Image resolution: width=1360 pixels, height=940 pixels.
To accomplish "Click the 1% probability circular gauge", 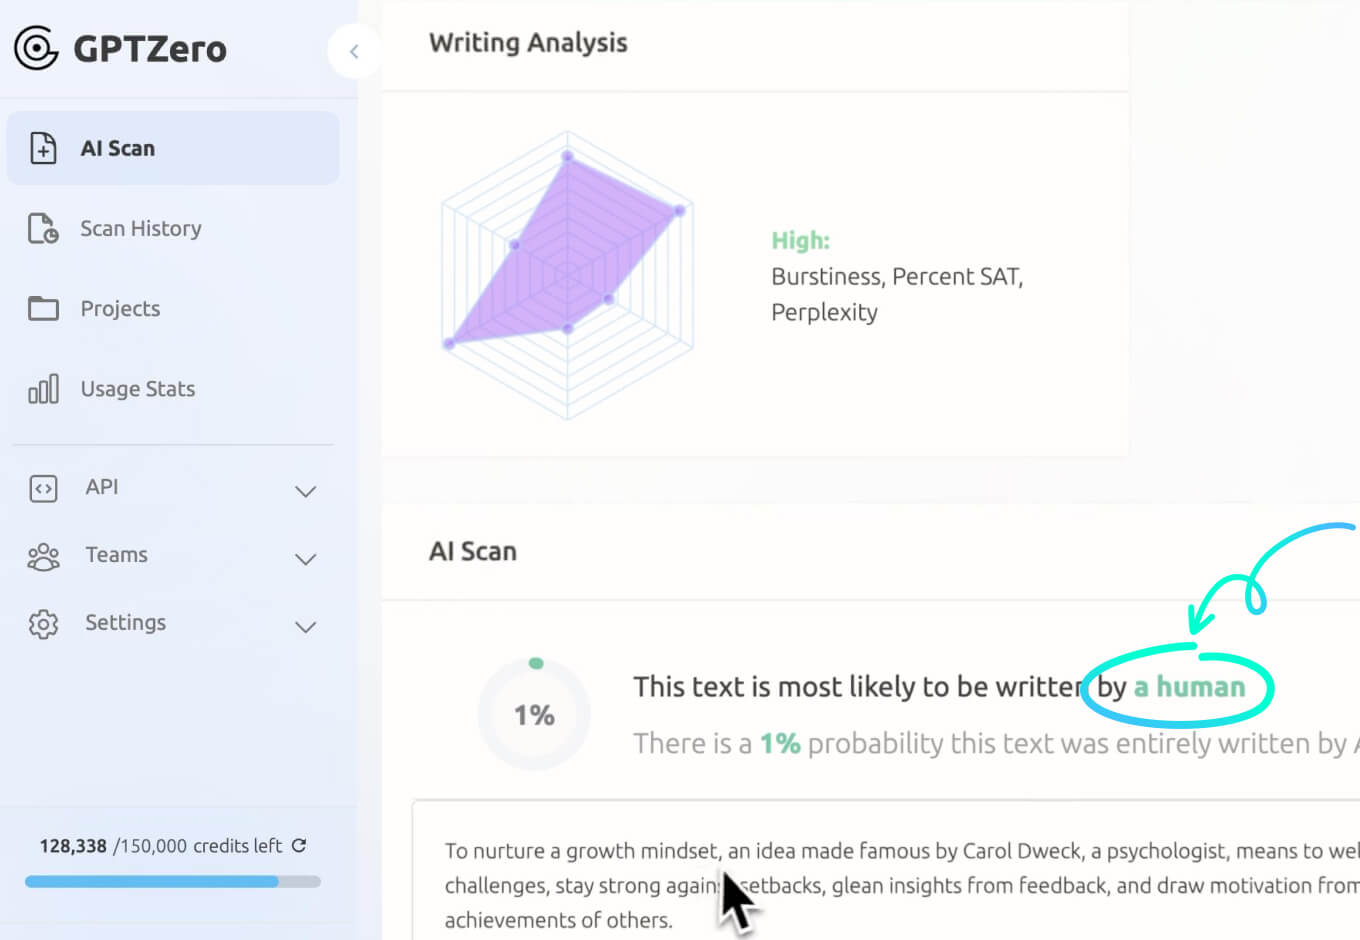I will point(534,714).
